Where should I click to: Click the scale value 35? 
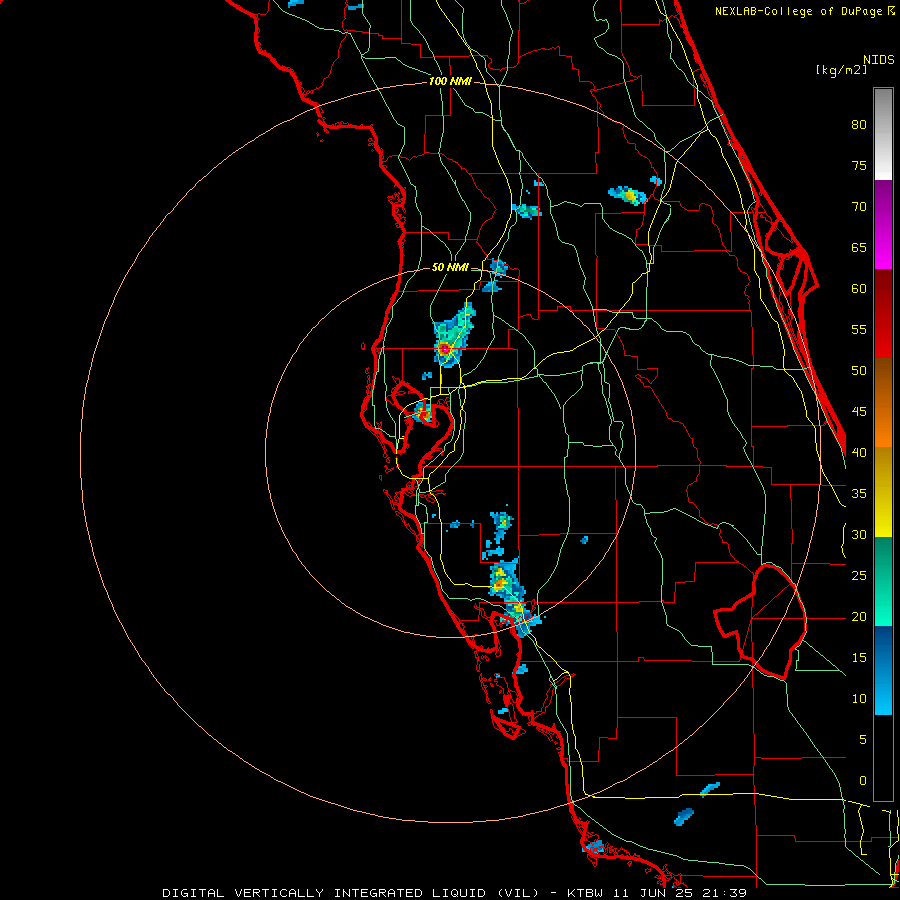click(x=859, y=494)
